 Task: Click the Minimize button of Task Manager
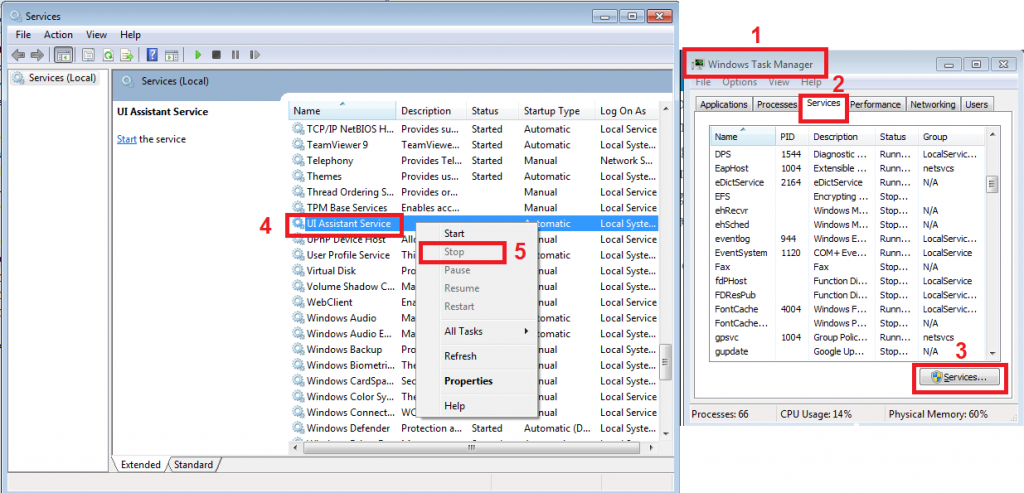coord(949,64)
